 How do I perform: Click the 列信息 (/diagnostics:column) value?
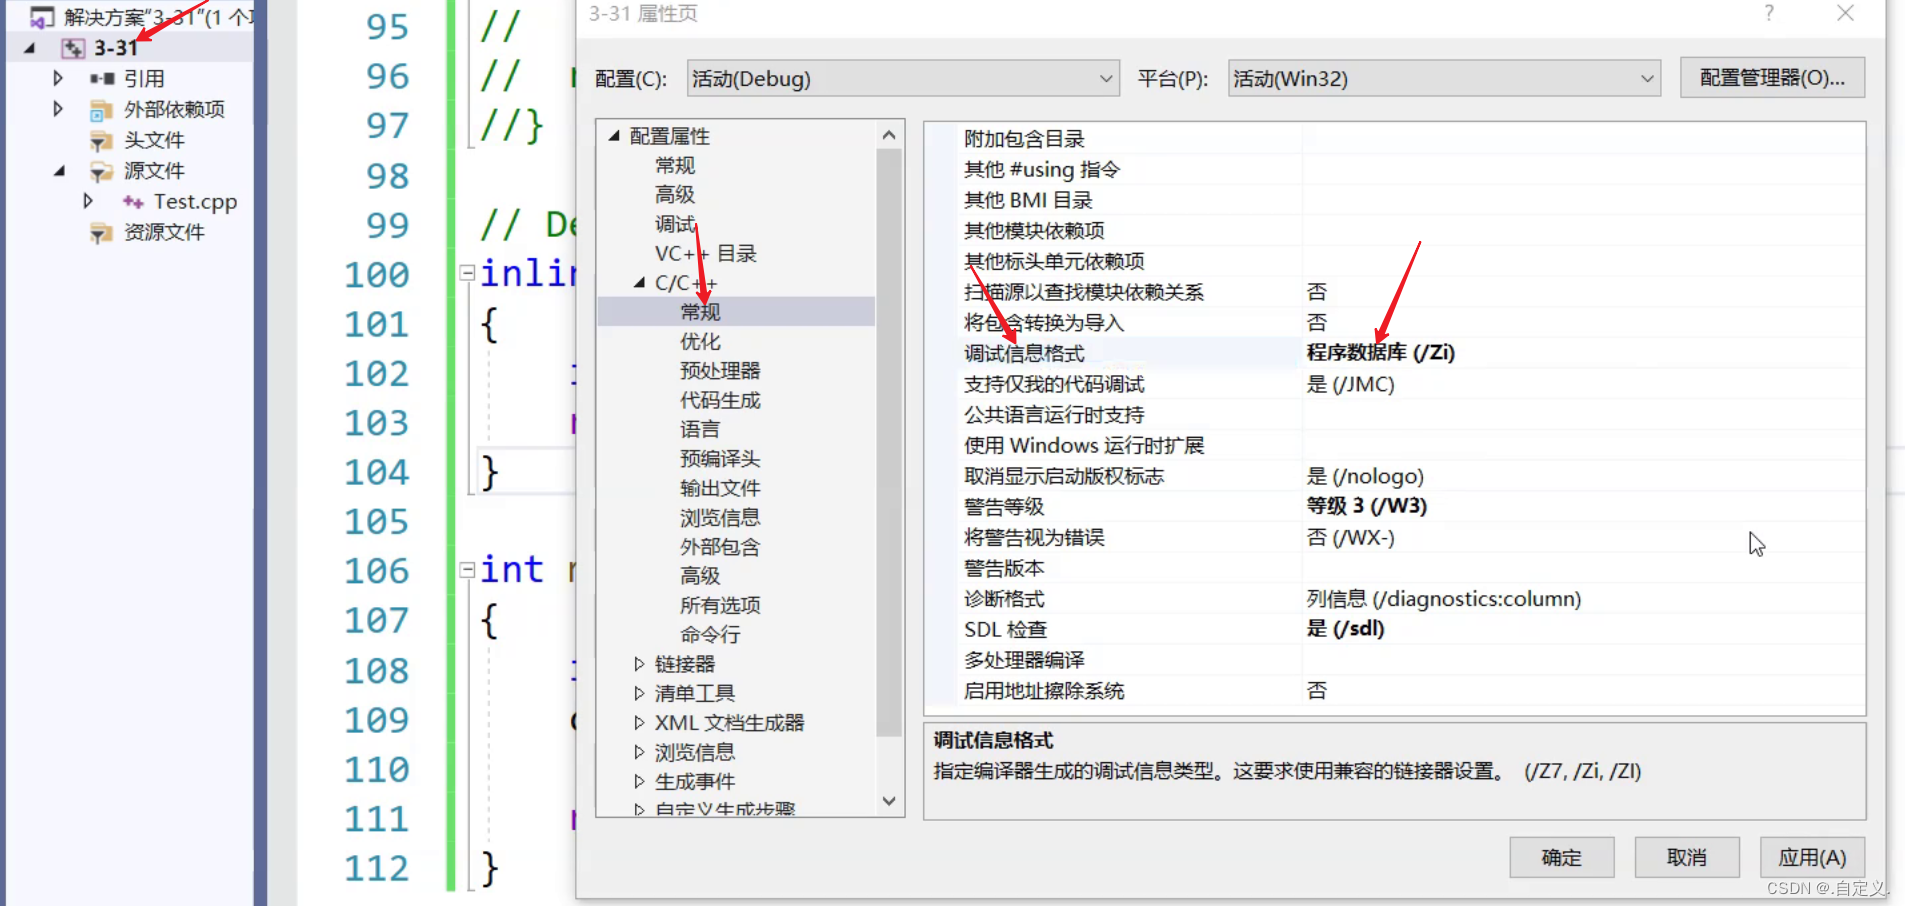[1443, 599]
